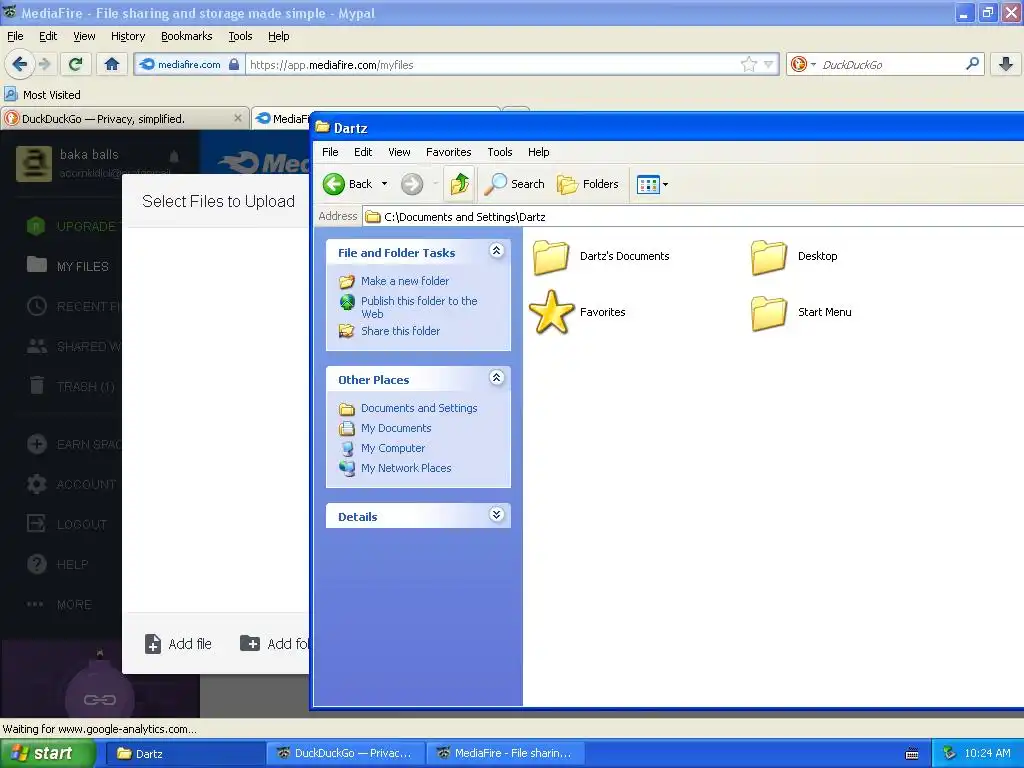This screenshot has width=1024, height=768.
Task: Click Make a new folder
Action: (x=405, y=281)
